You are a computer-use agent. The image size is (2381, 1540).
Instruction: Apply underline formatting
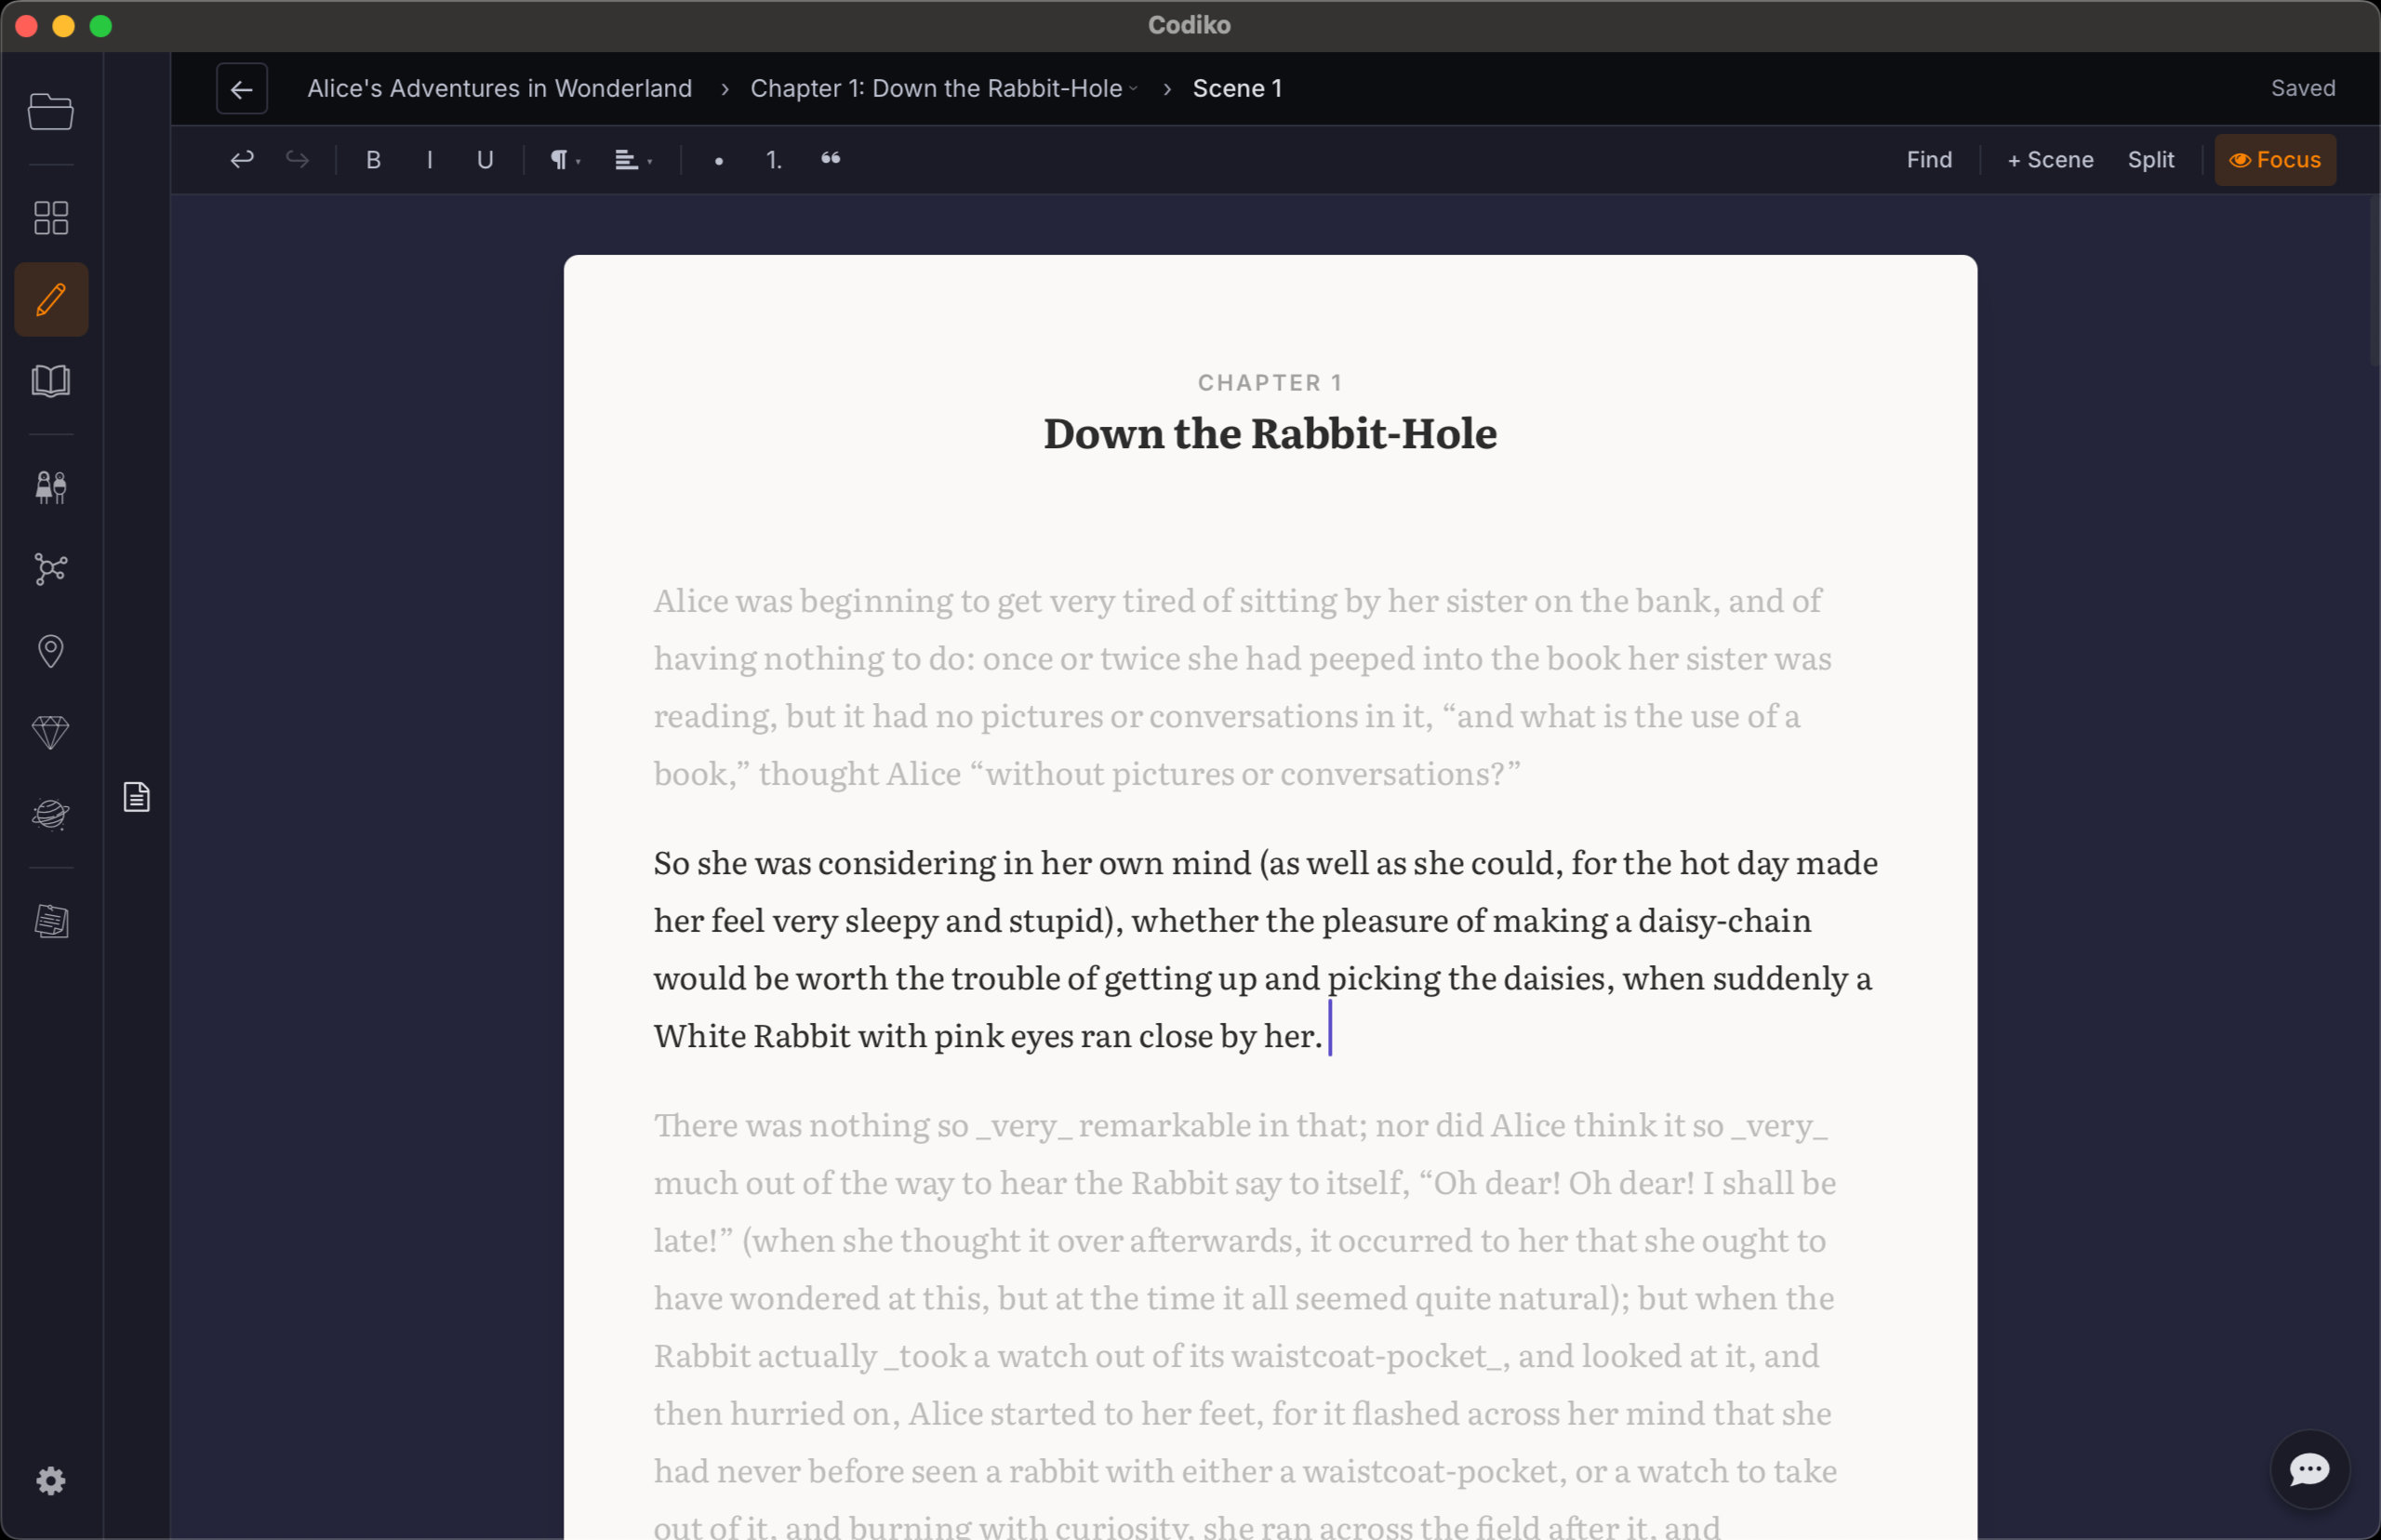pos(485,160)
